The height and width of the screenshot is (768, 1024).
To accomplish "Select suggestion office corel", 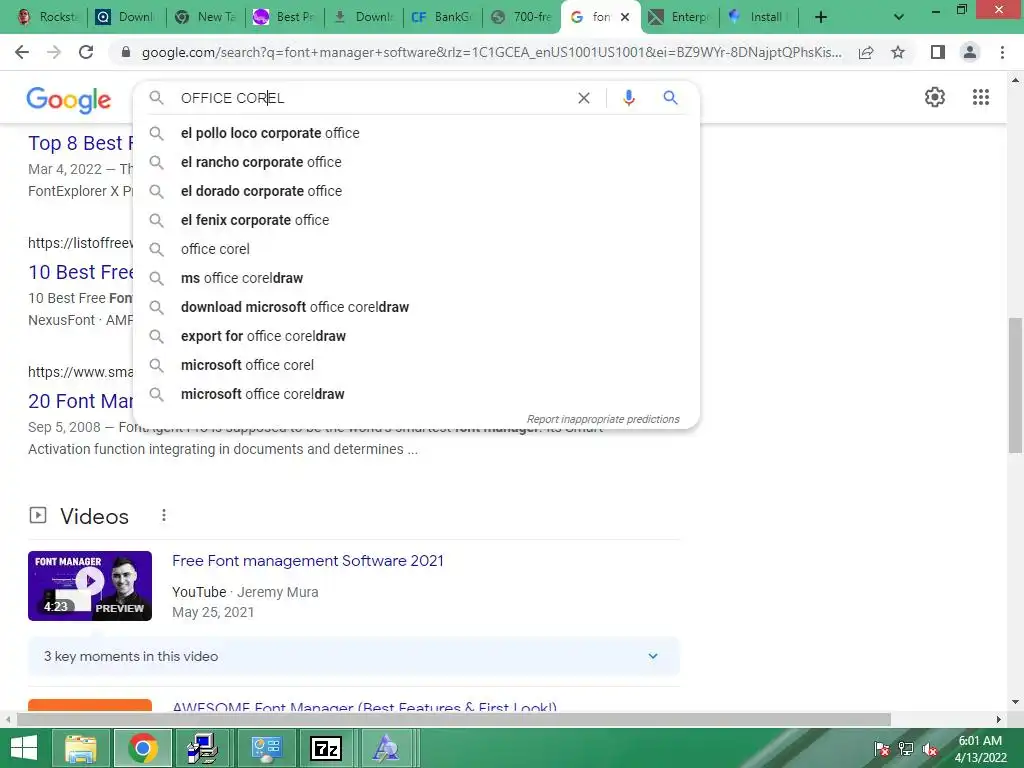I will click(x=416, y=249).
